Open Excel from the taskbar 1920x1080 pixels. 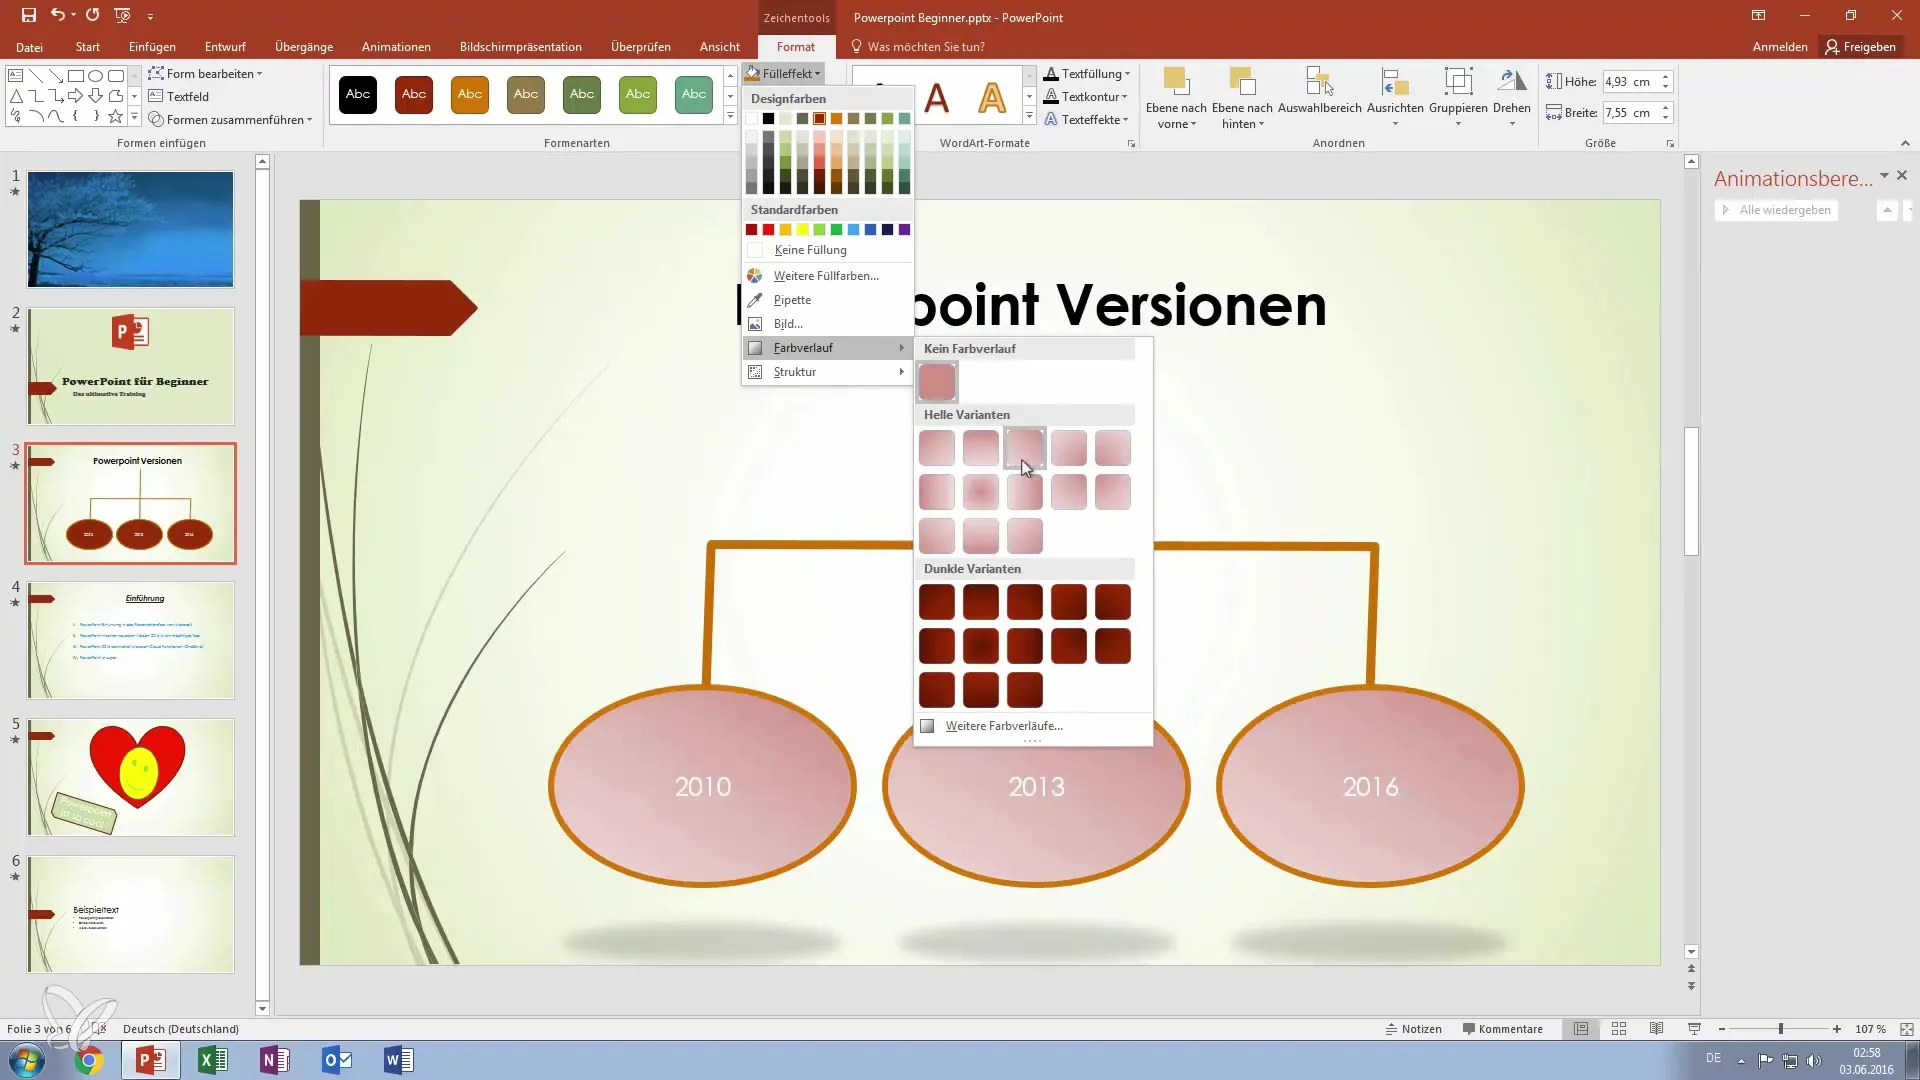pyautogui.click(x=213, y=1060)
